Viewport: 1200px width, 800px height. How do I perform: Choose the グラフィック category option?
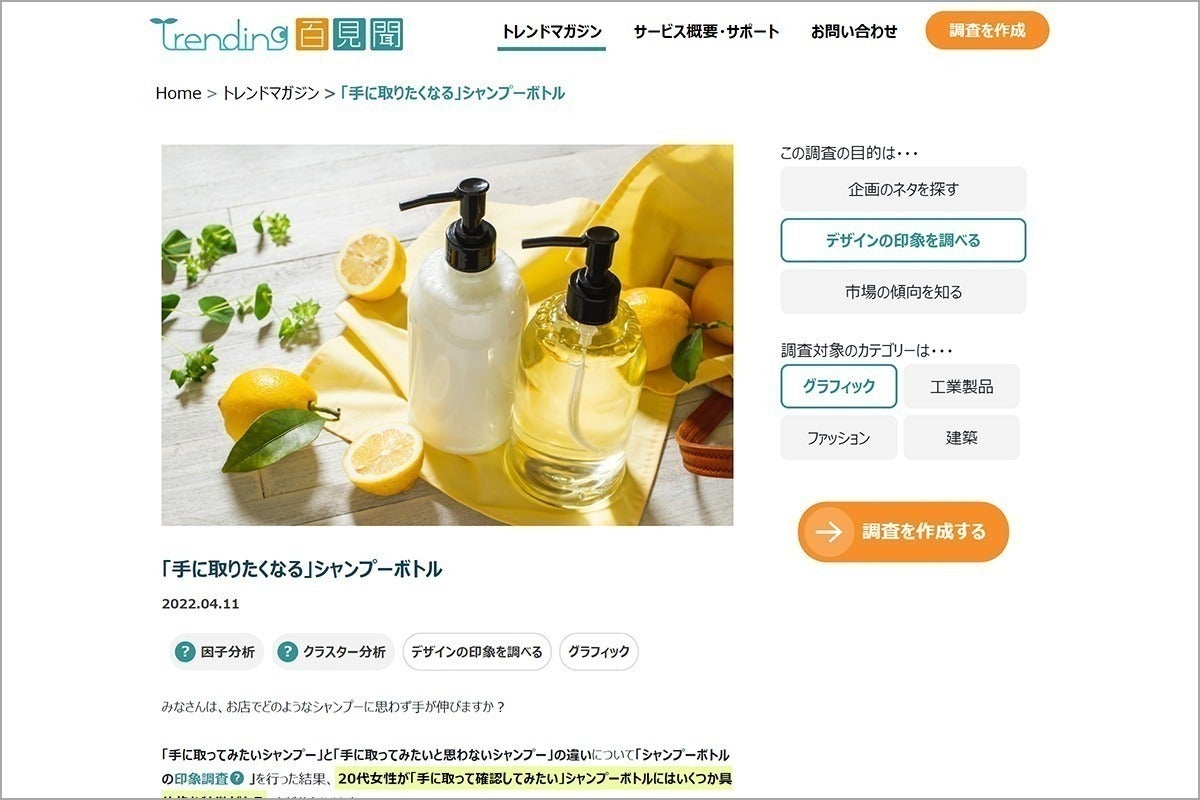[x=839, y=386]
